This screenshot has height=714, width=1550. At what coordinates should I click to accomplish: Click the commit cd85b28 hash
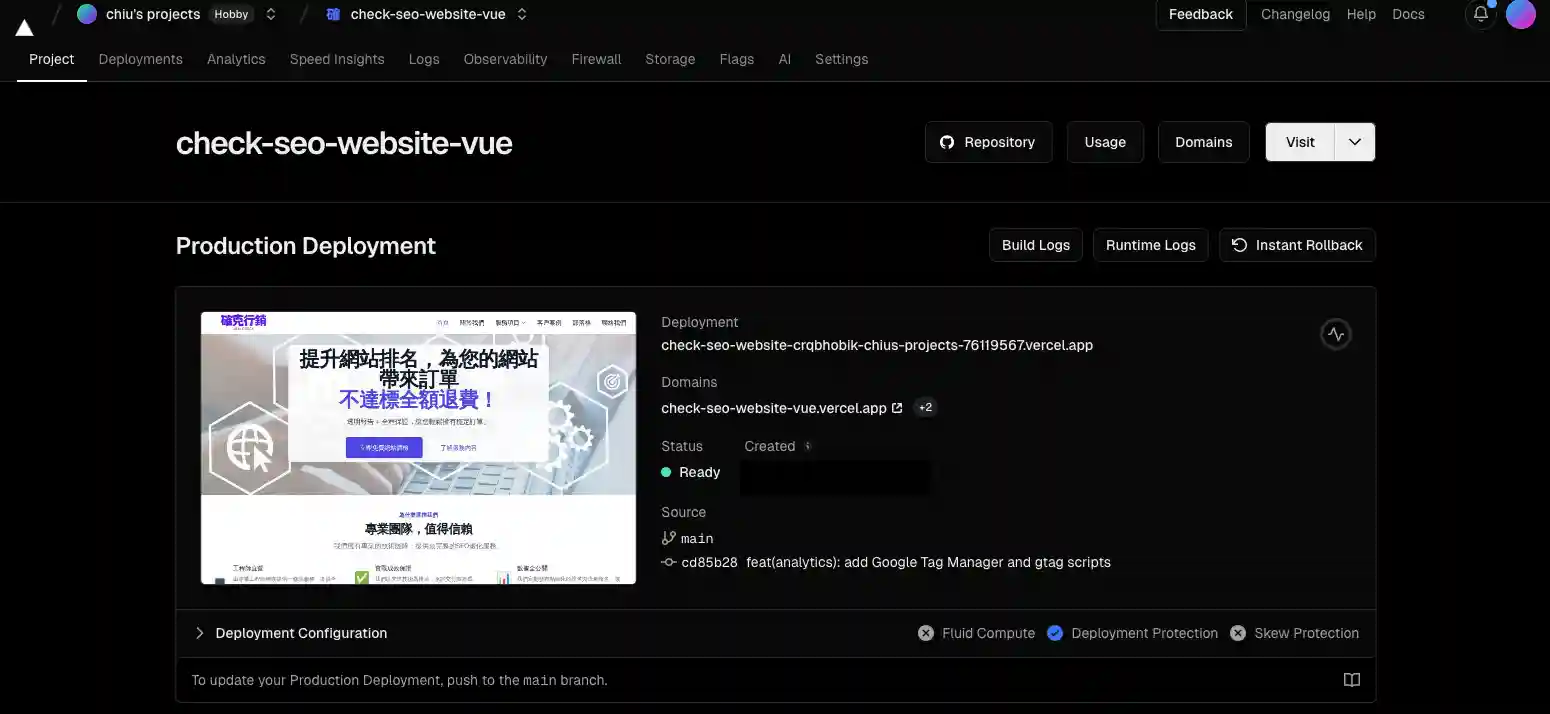(709, 562)
